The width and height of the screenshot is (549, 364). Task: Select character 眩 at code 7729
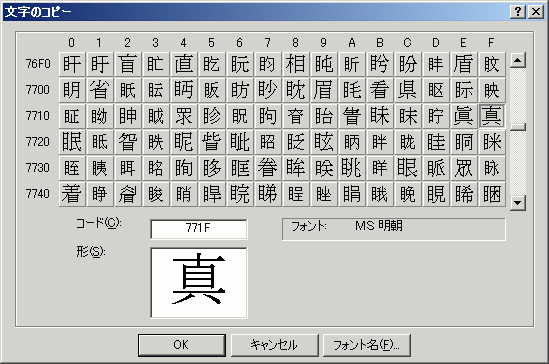point(324,142)
